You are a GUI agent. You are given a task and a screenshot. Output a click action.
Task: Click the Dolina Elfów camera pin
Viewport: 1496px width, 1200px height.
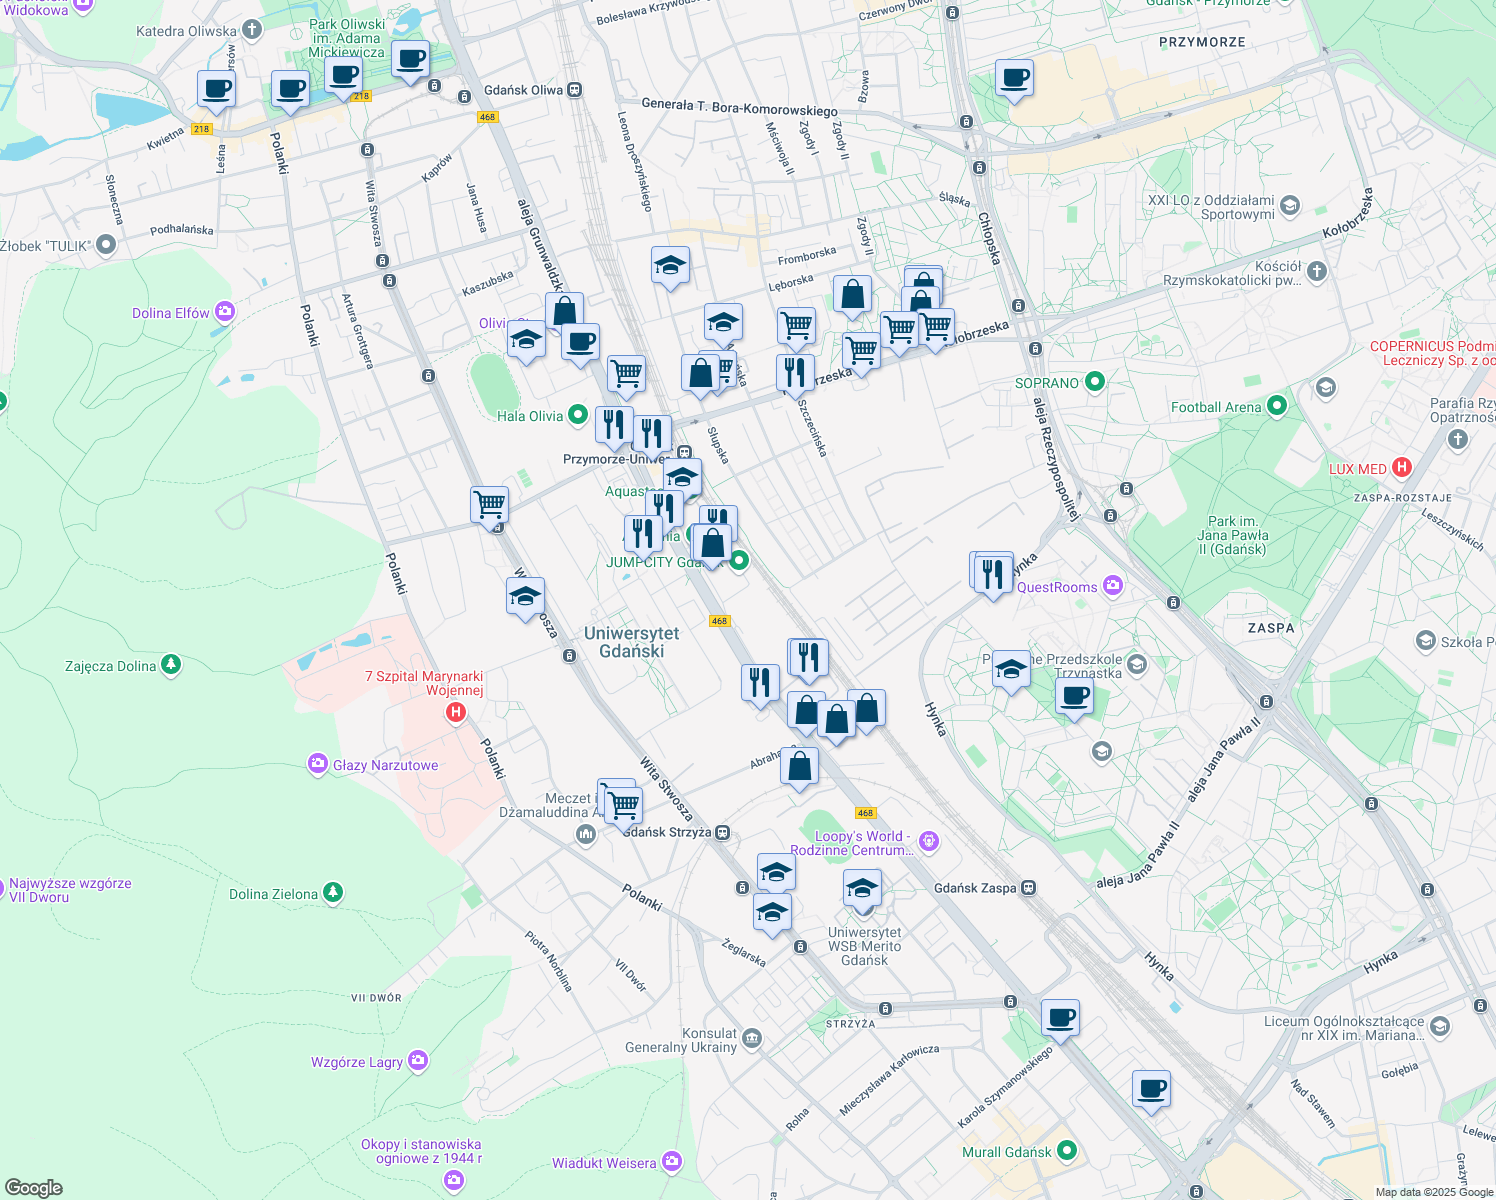point(224,312)
